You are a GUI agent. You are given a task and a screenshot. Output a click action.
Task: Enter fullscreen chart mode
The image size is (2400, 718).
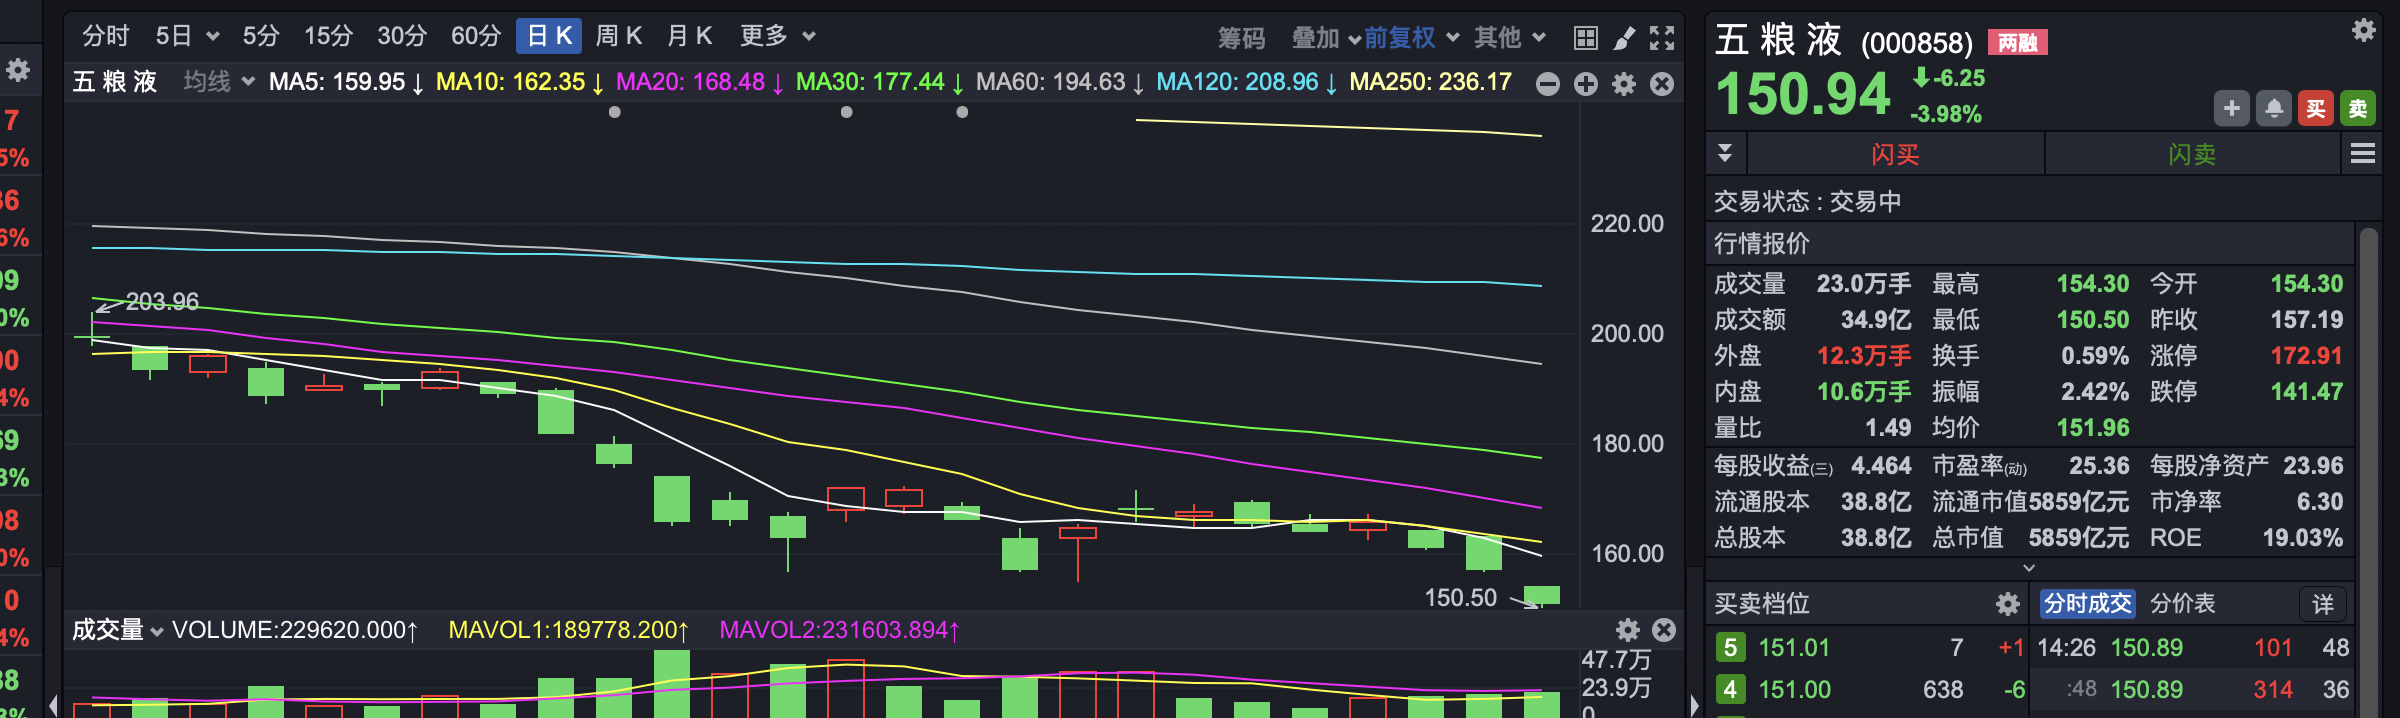point(1662,38)
